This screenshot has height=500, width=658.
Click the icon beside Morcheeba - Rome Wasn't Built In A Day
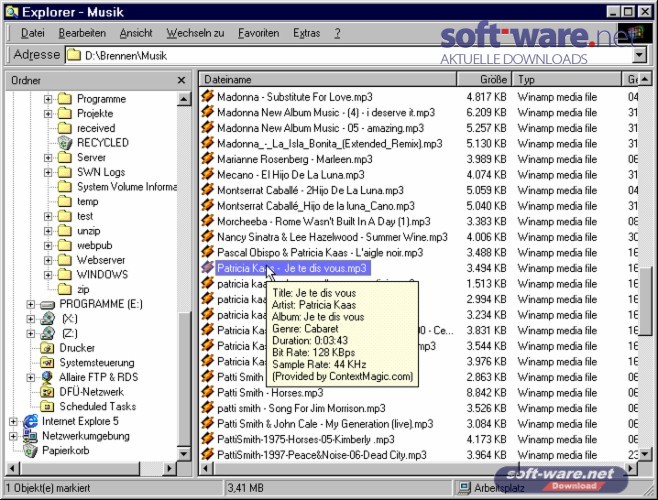tap(207, 221)
